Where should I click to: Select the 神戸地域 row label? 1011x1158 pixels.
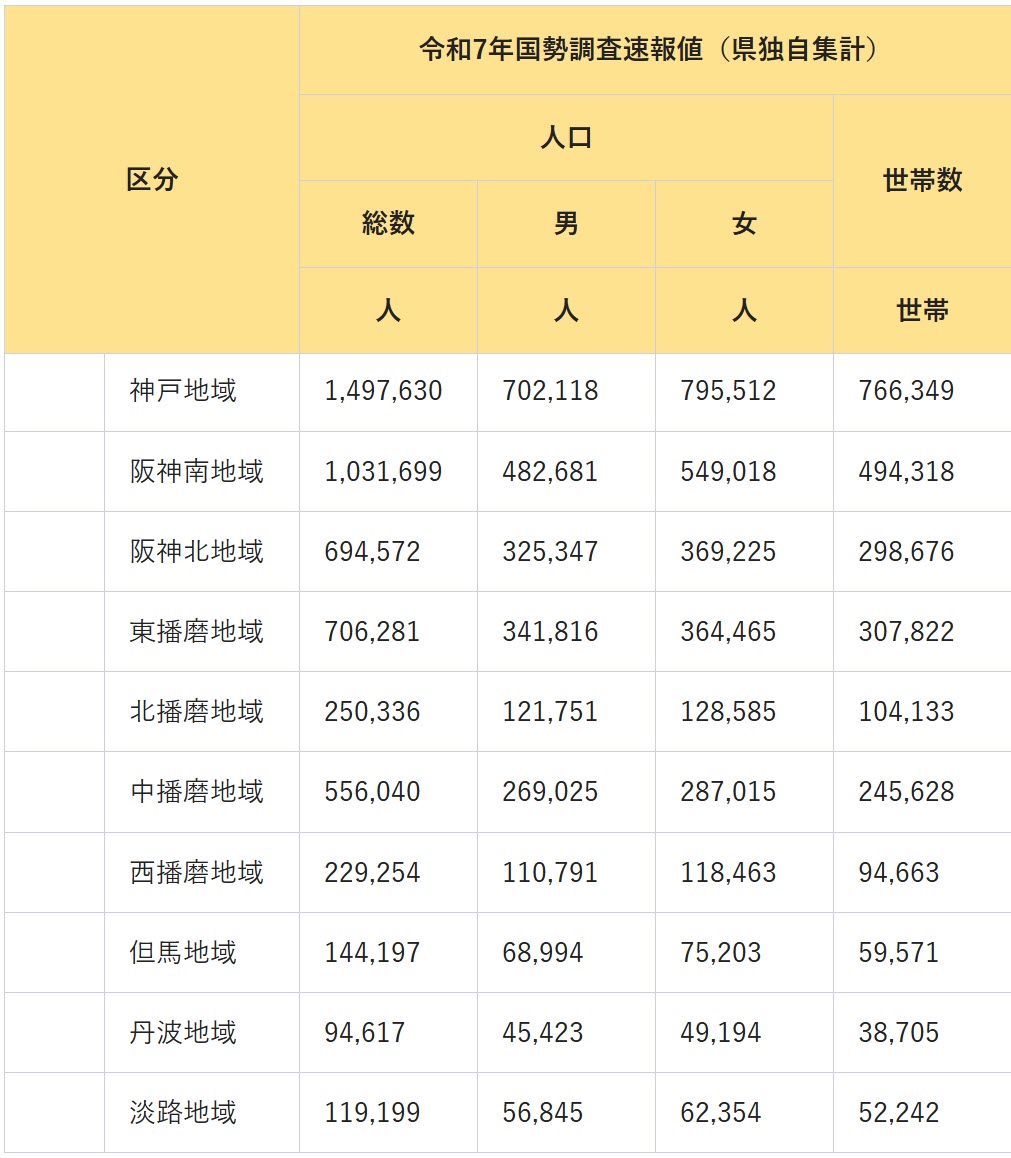pyautogui.click(x=183, y=391)
